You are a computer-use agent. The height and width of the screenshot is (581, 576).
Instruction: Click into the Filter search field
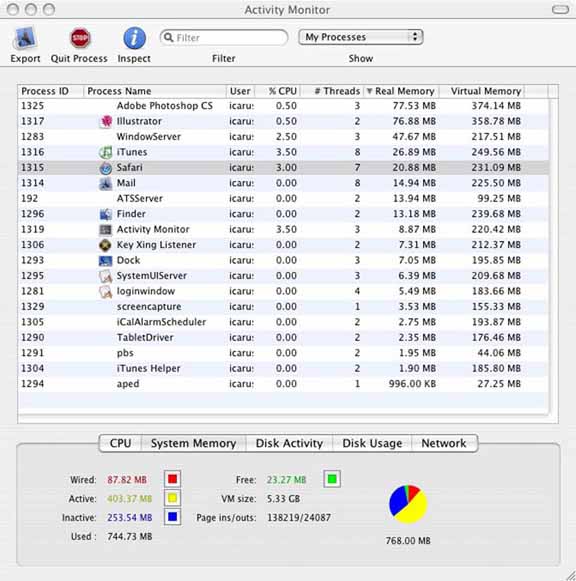(224, 37)
